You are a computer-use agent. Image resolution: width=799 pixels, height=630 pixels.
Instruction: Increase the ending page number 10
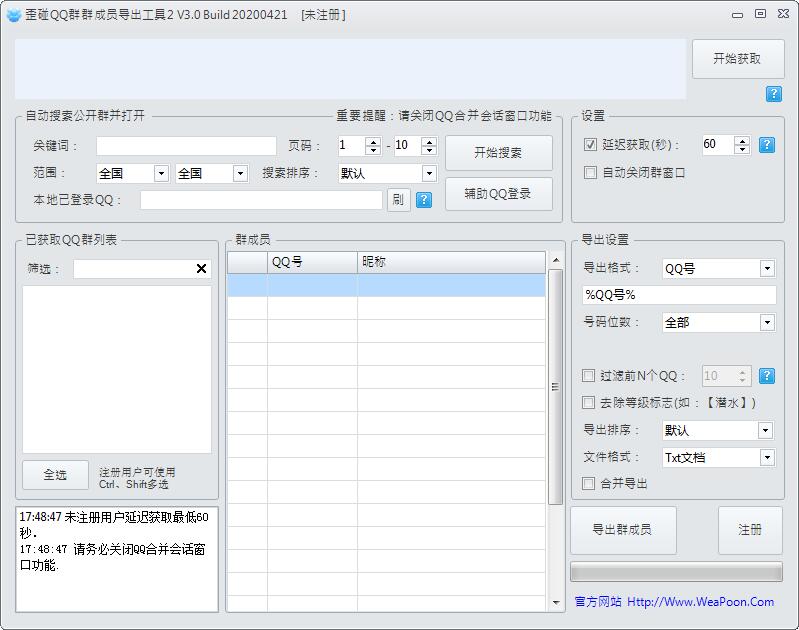(x=430, y=141)
